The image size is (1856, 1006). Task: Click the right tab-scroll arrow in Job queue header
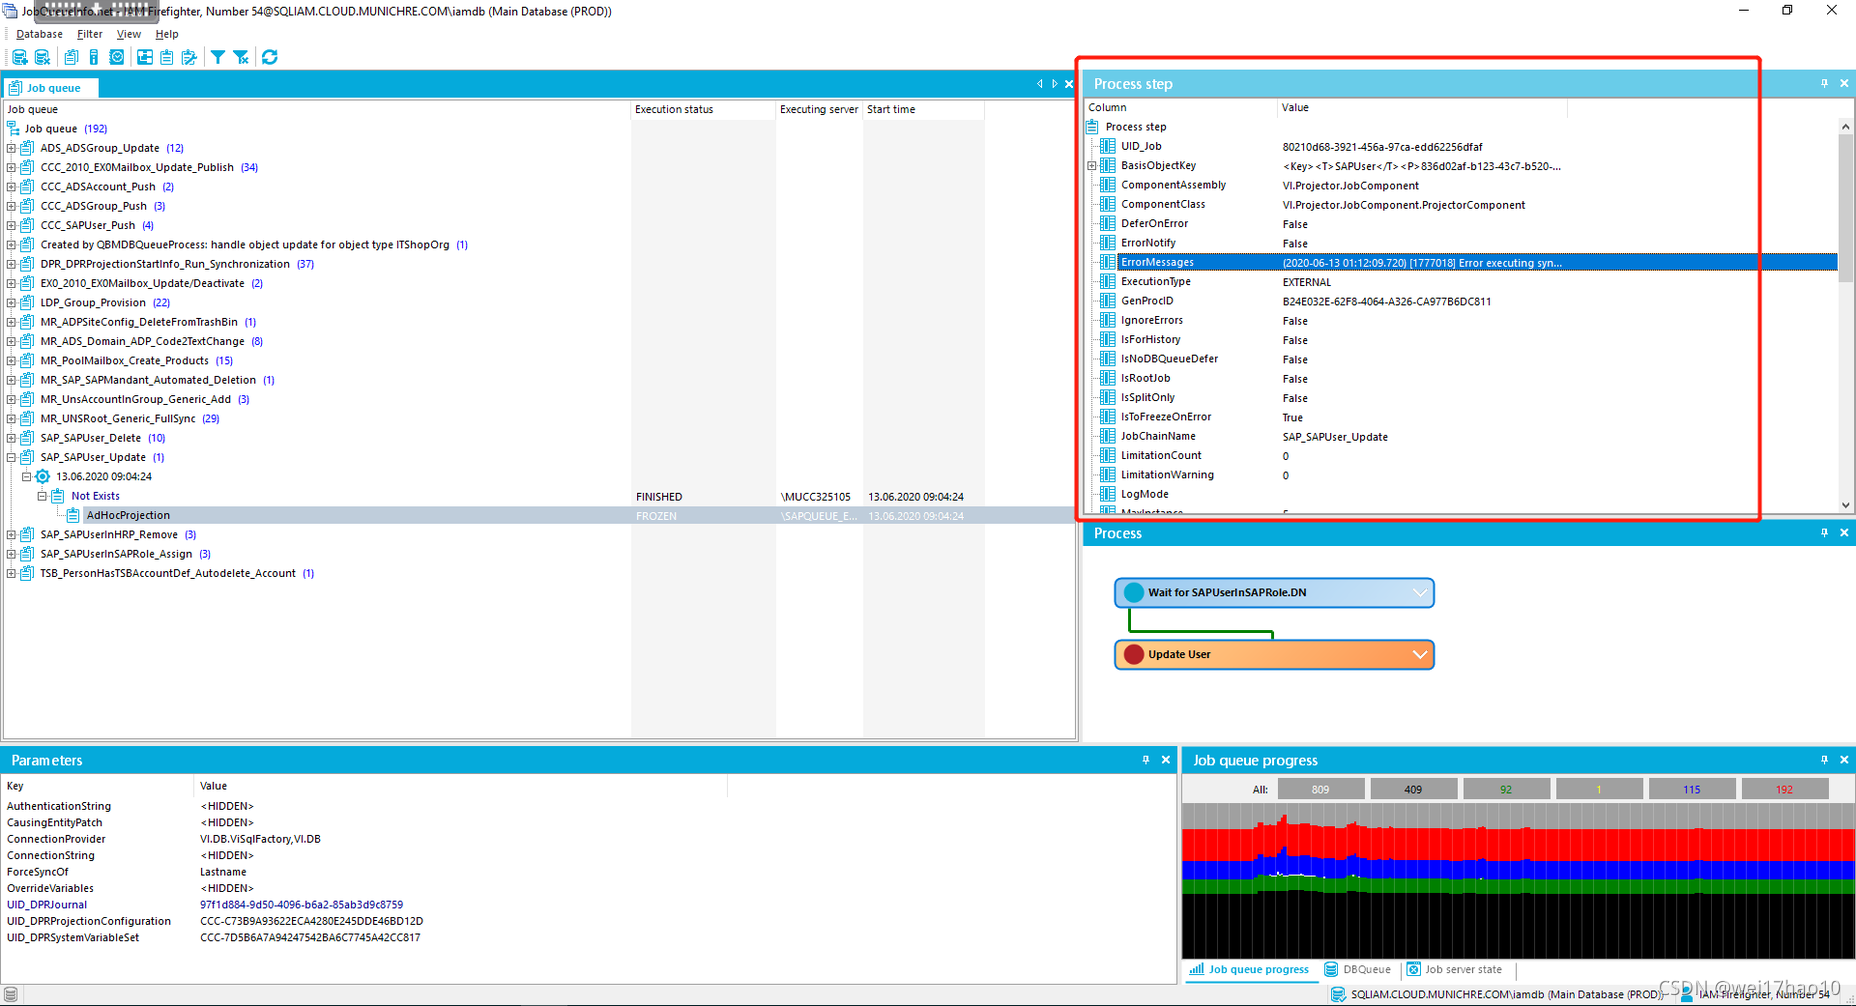point(1054,84)
